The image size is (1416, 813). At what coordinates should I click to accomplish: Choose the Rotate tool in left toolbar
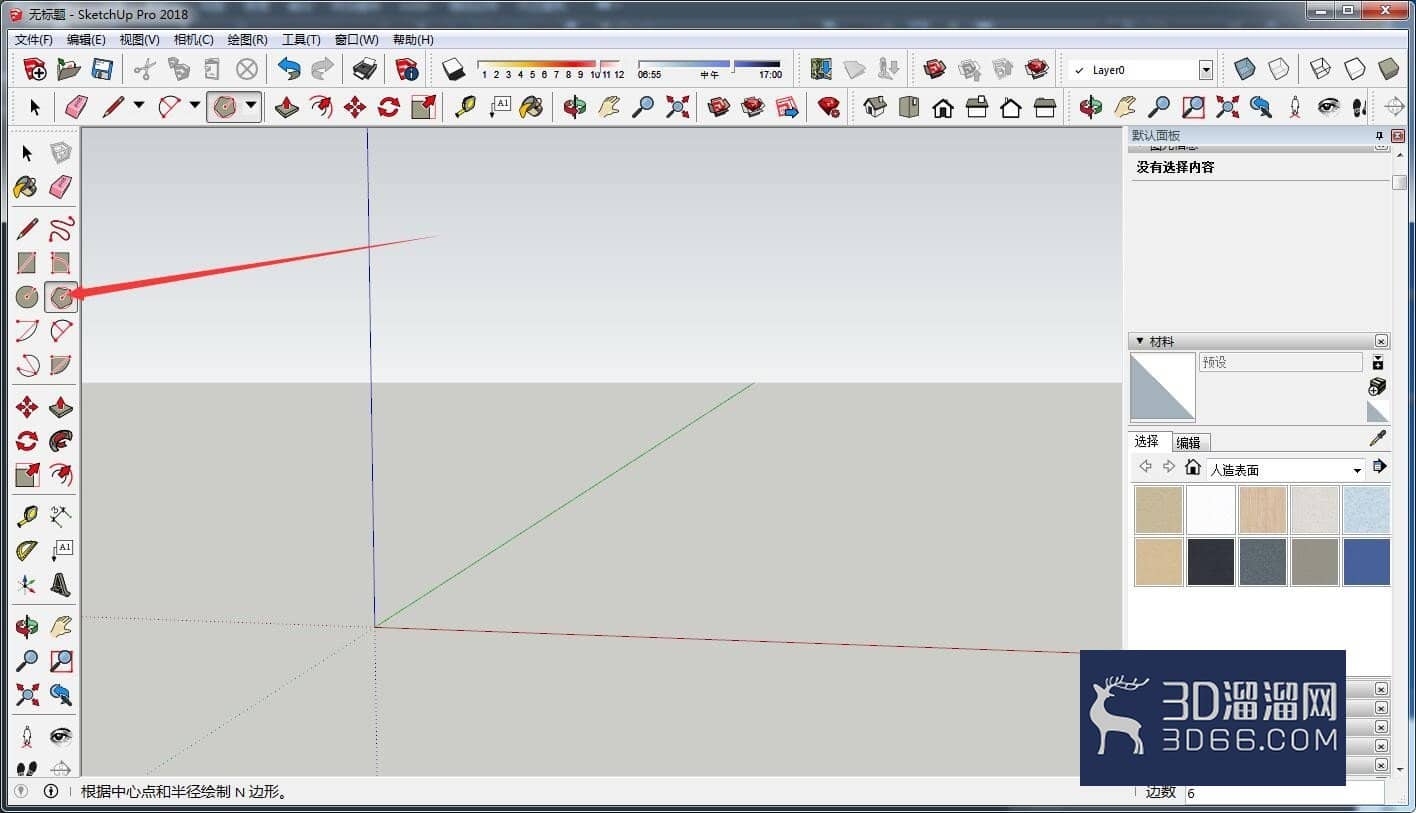click(x=27, y=441)
